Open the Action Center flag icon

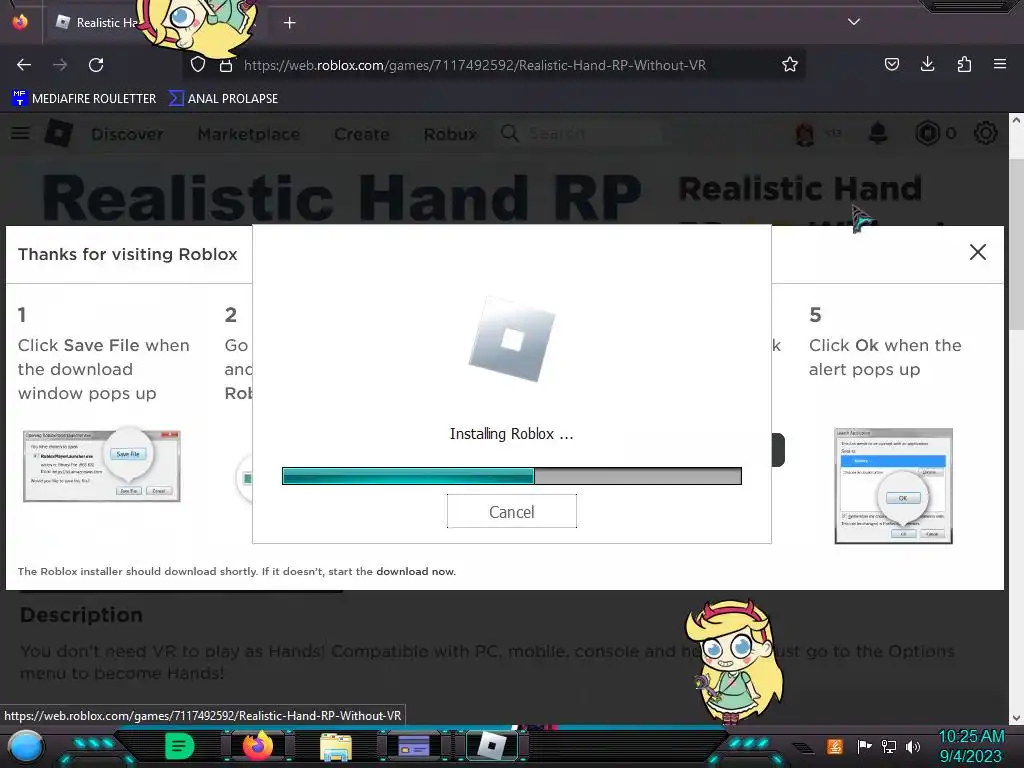pos(865,746)
